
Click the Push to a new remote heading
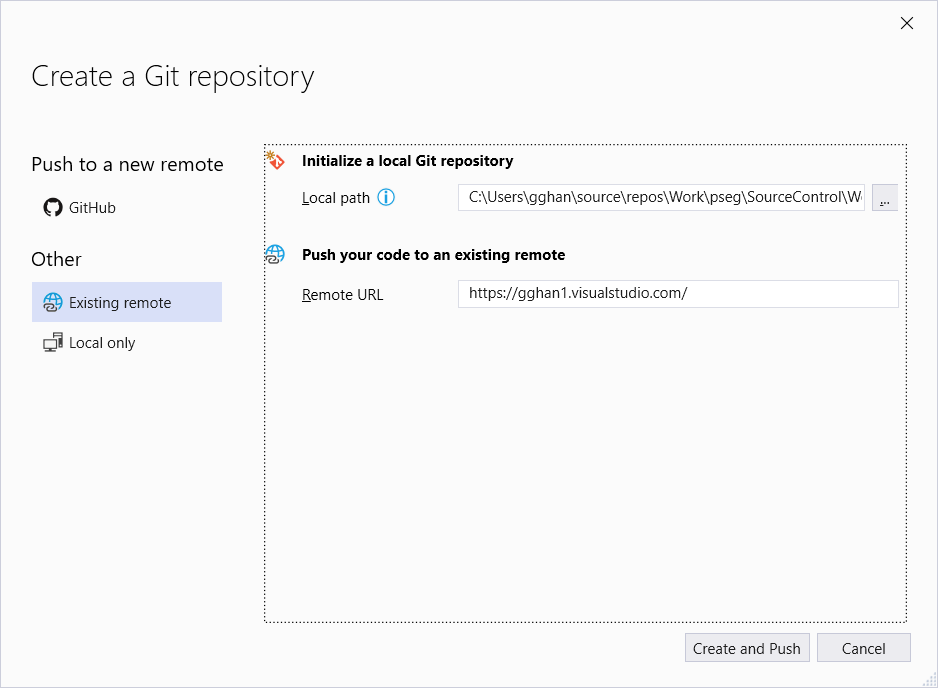coord(127,164)
